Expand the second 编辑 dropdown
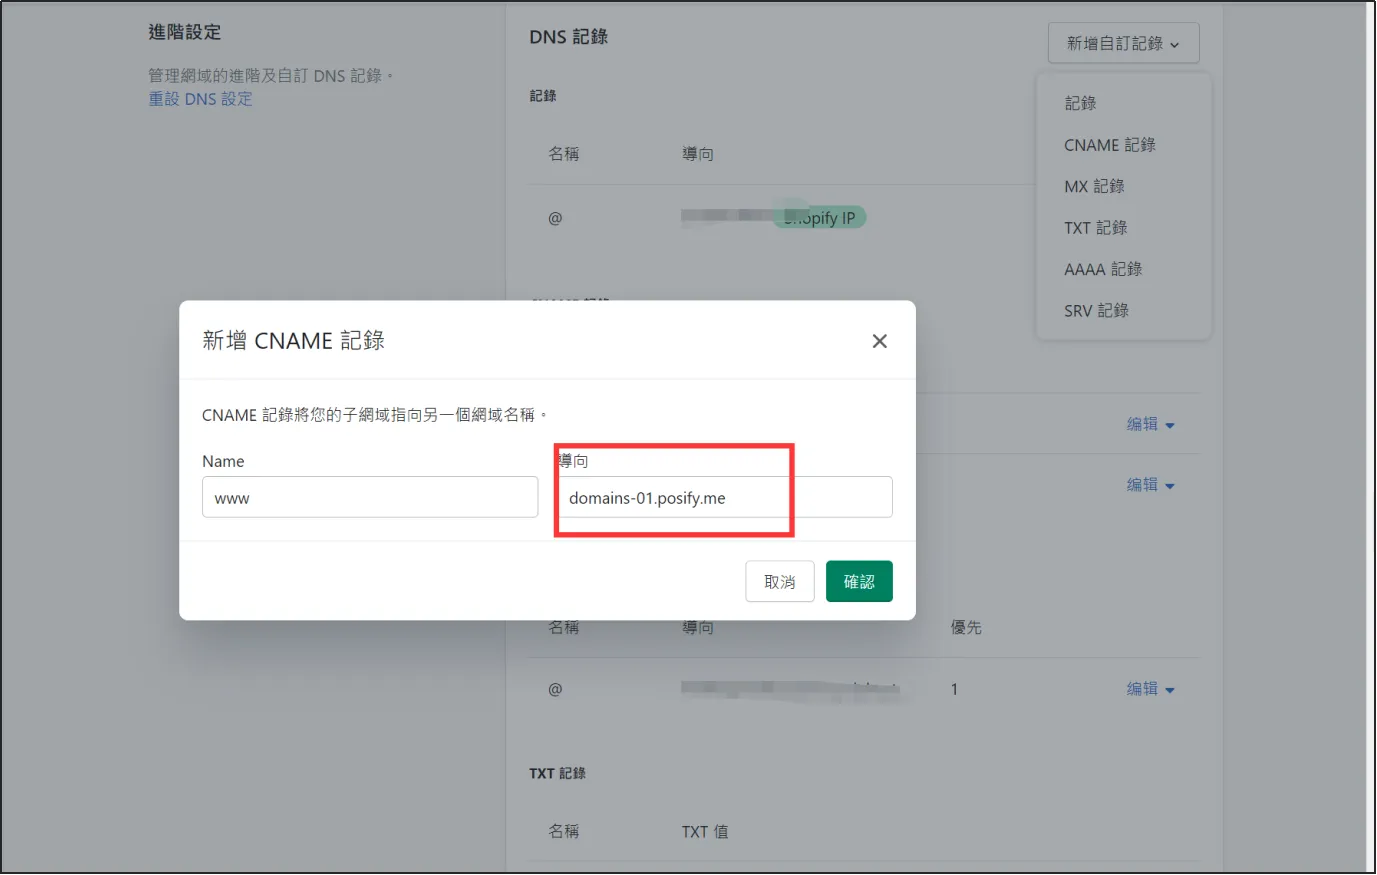 (x=1150, y=485)
